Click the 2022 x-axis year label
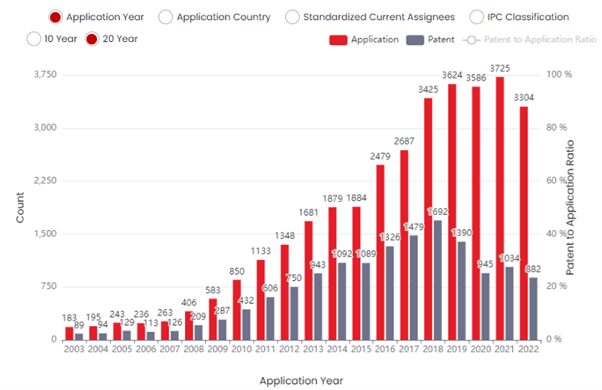 pyautogui.click(x=528, y=349)
